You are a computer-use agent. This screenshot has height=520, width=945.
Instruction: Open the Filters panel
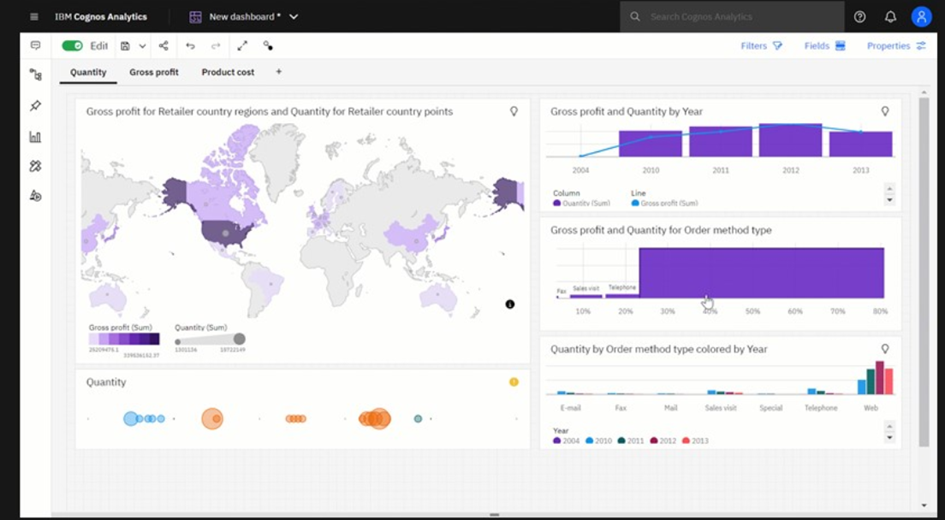pyautogui.click(x=761, y=46)
